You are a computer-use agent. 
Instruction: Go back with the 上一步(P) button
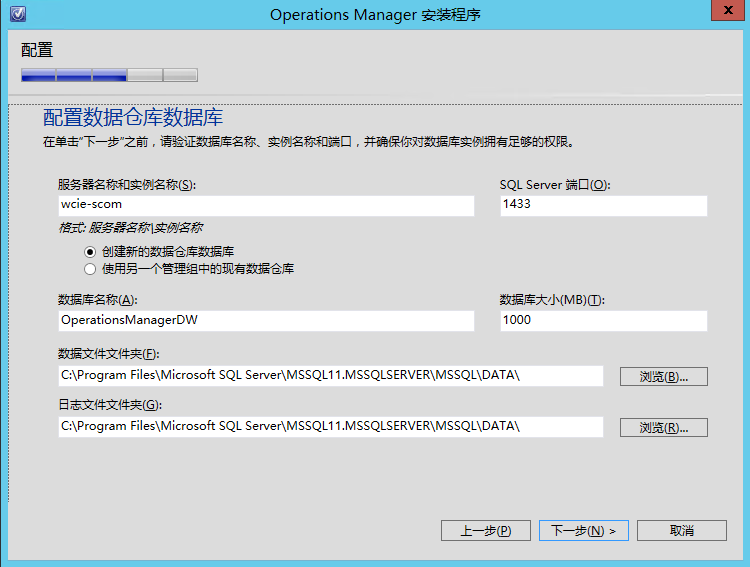(x=486, y=531)
